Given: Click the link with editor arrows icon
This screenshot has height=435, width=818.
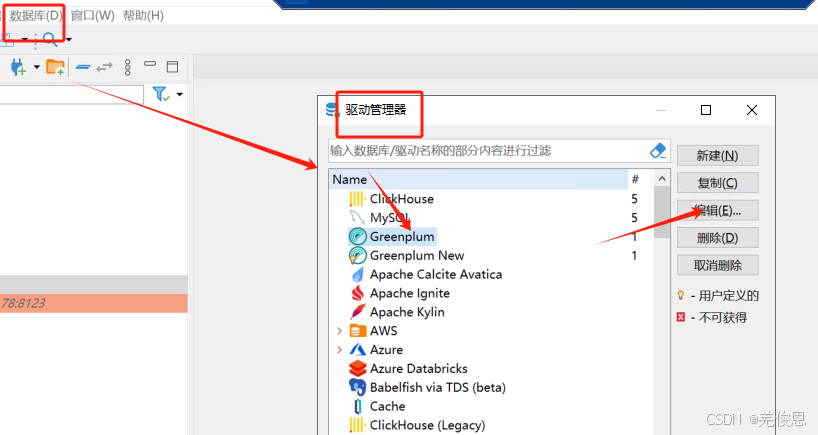Looking at the screenshot, I should pyautogui.click(x=104, y=67).
